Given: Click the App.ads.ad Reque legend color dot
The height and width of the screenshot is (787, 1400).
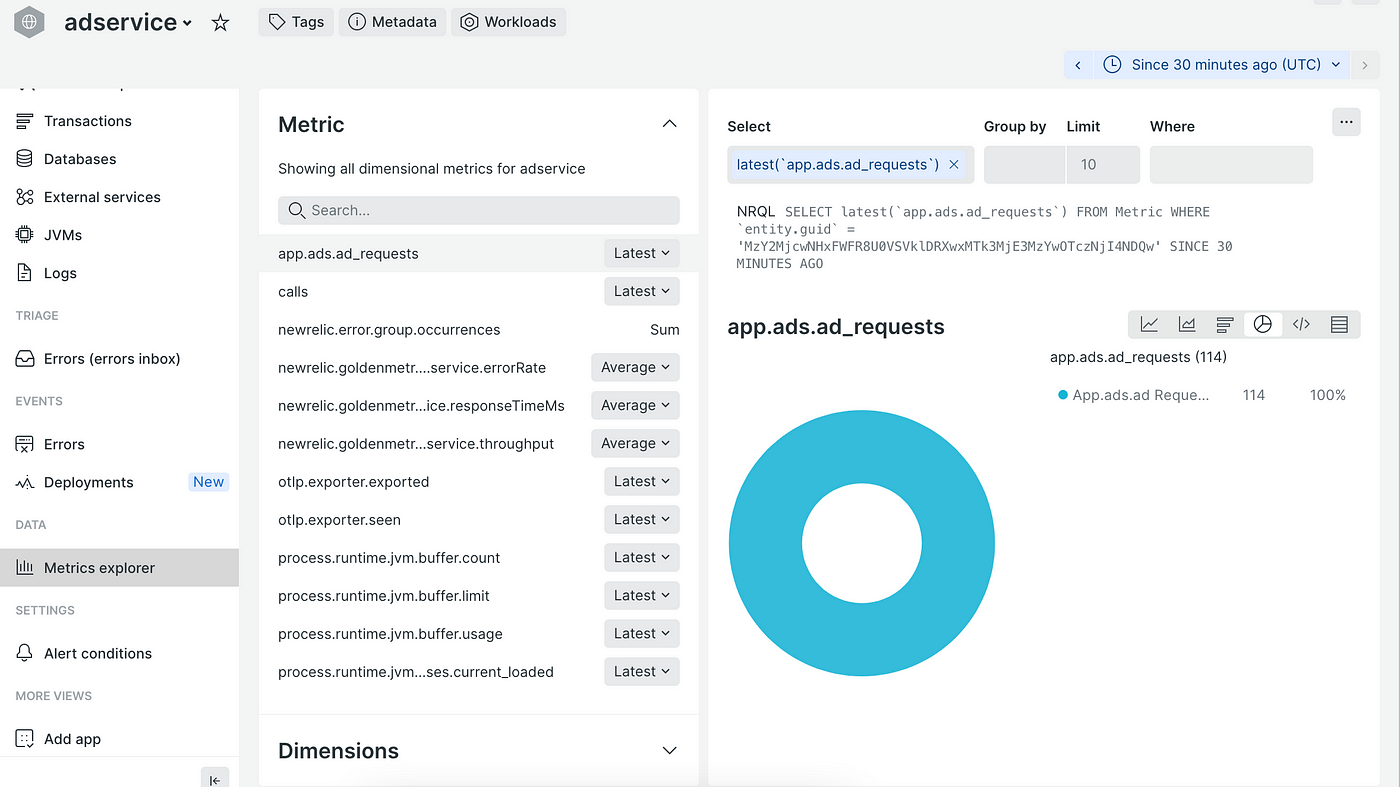Looking at the screenshot, I should (1063, 395).
